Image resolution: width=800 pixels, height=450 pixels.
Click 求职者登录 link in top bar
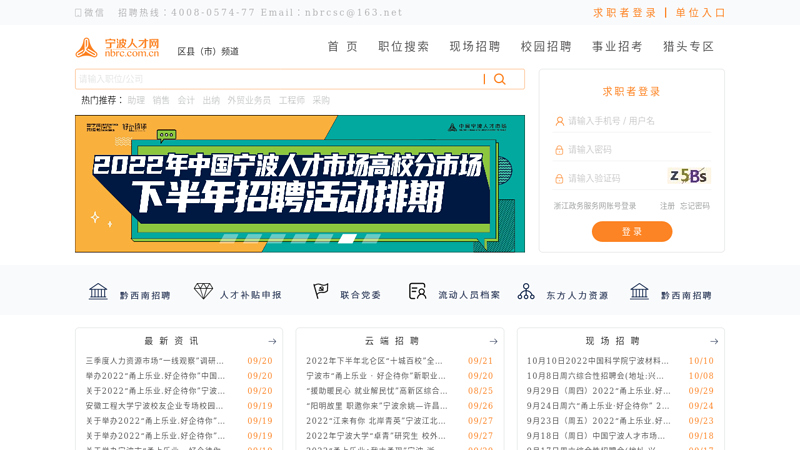(624, 13)
